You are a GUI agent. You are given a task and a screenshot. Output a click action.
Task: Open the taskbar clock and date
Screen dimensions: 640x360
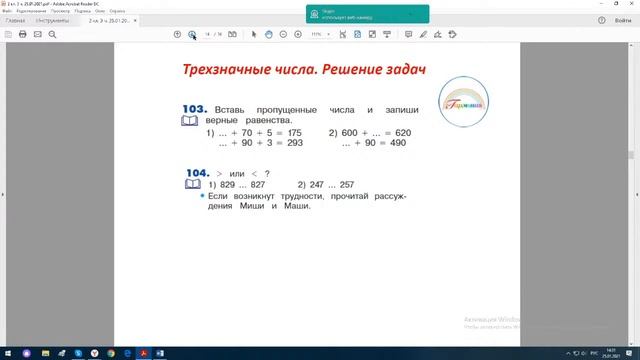coord(611,353)
